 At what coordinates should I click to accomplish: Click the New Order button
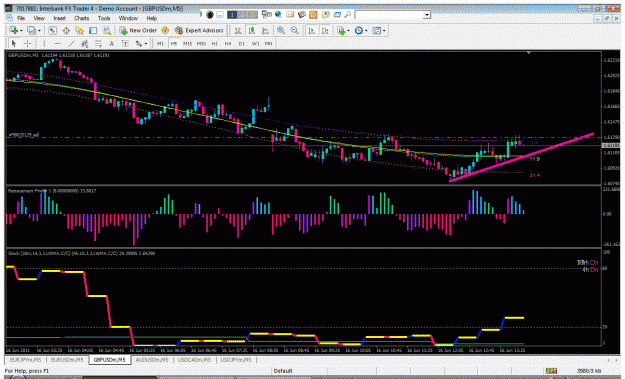click(x=138, y=30)
